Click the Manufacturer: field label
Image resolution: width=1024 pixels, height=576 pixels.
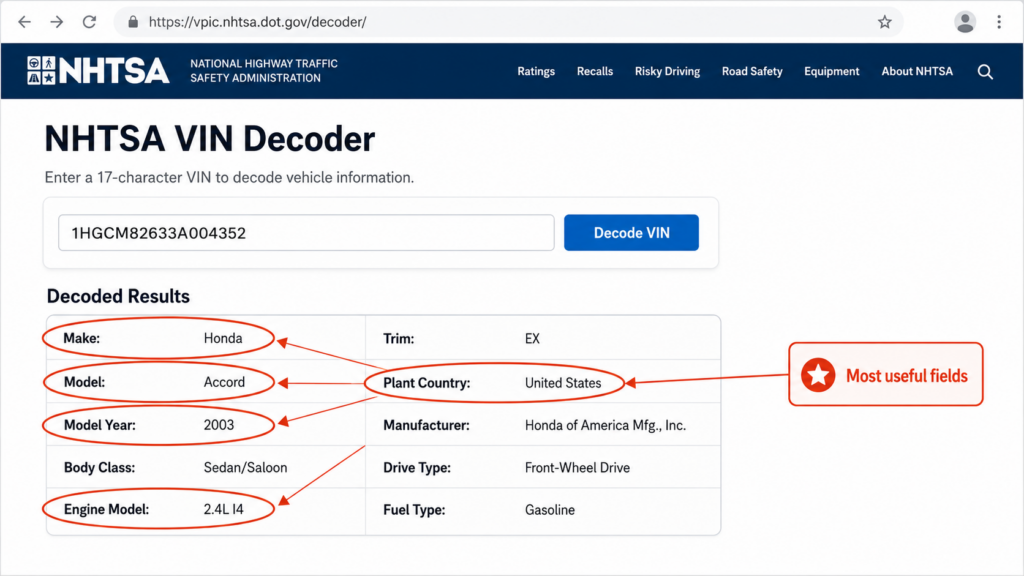(426, 426)
